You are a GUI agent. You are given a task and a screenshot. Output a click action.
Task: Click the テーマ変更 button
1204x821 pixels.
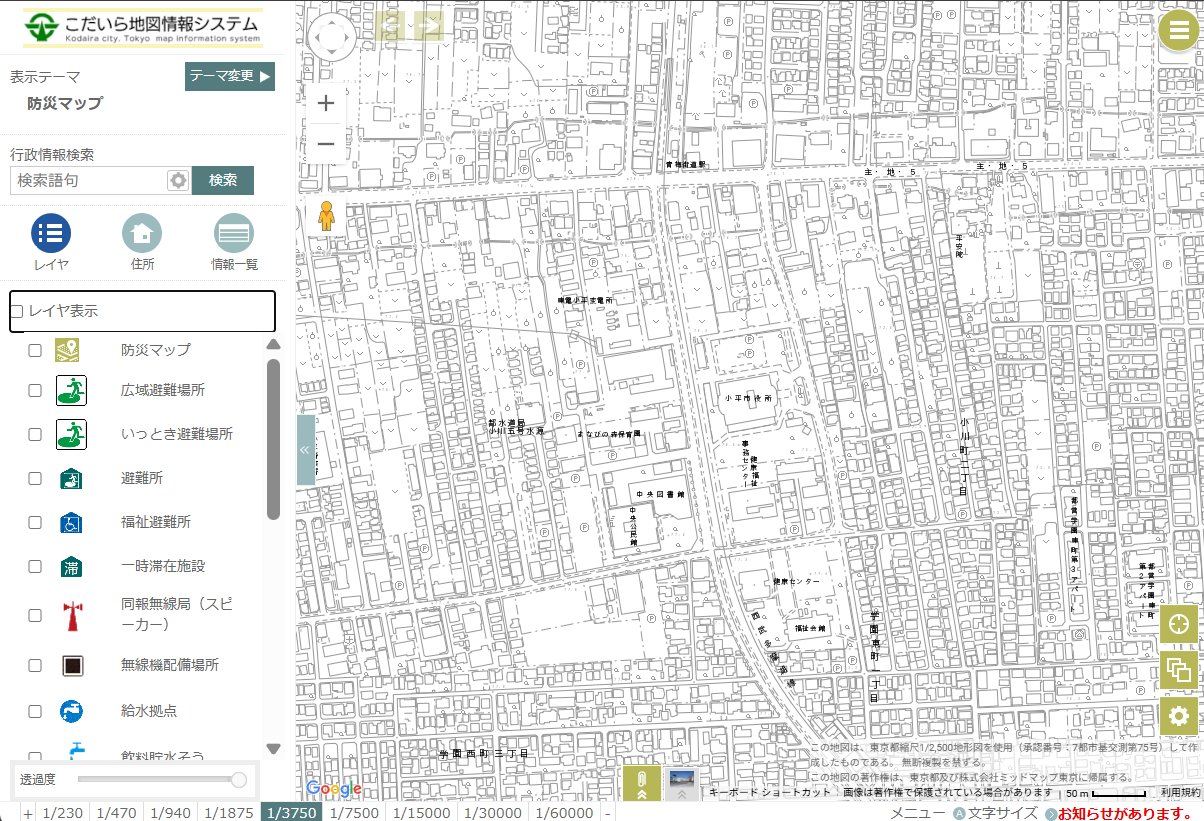(229, 76)
